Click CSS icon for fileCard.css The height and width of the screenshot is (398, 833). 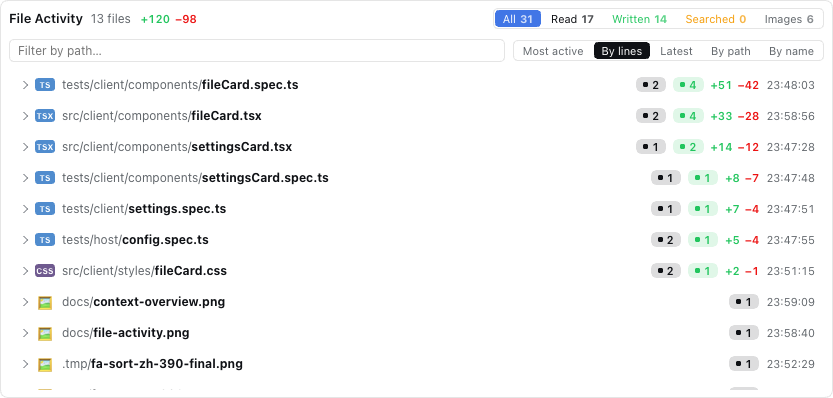[x=45, y=271]
